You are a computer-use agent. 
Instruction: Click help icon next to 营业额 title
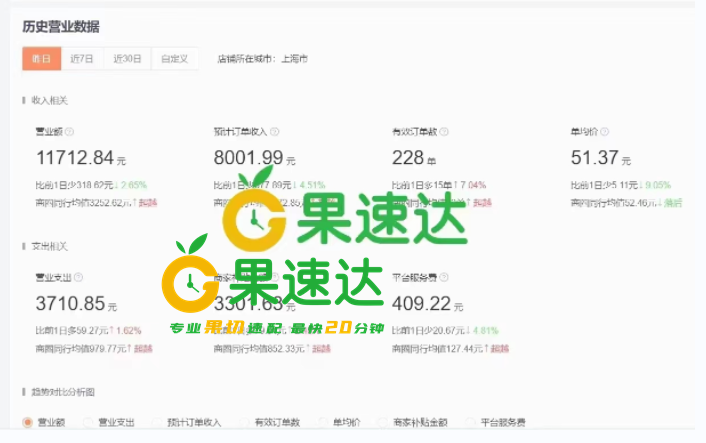(x=69, y=132)
